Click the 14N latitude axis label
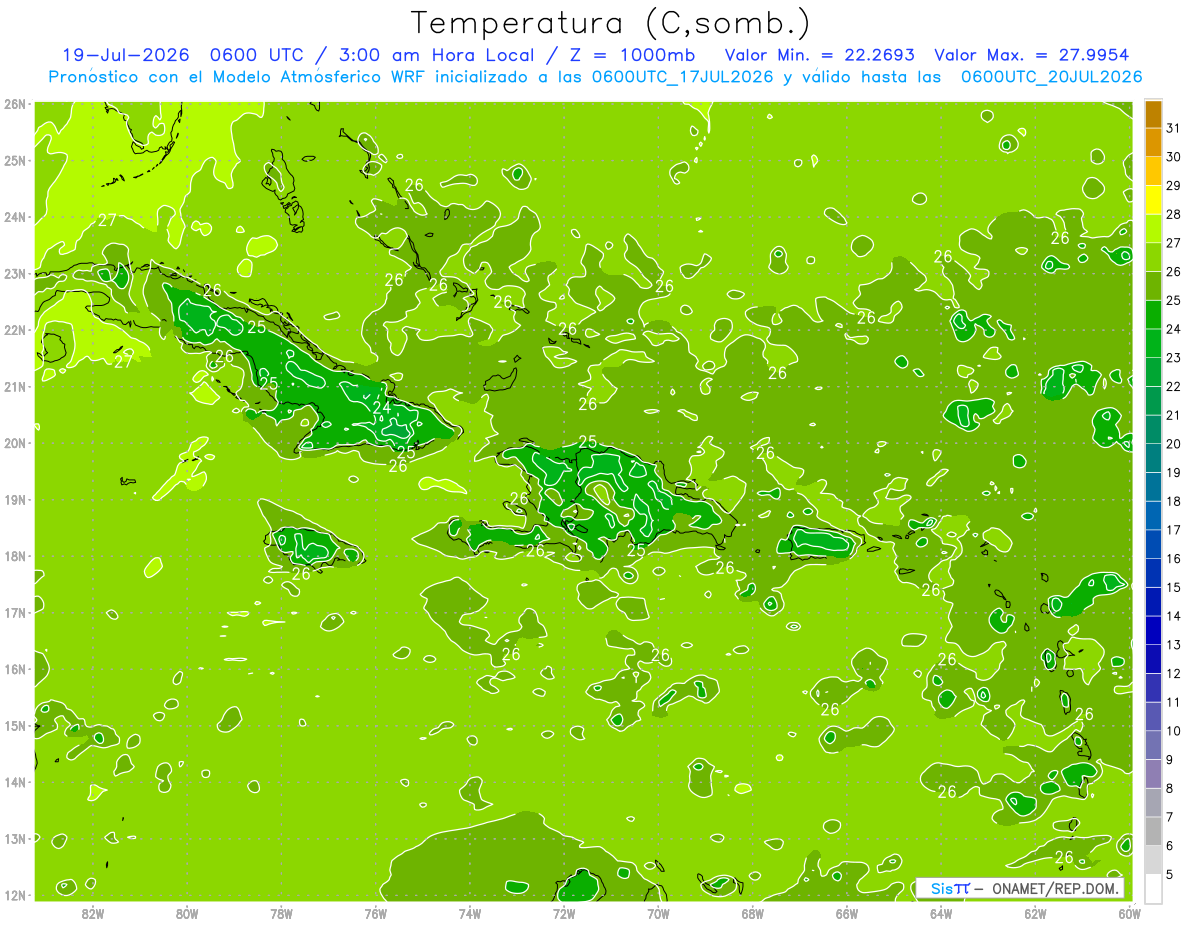 [x=14, y=782]
